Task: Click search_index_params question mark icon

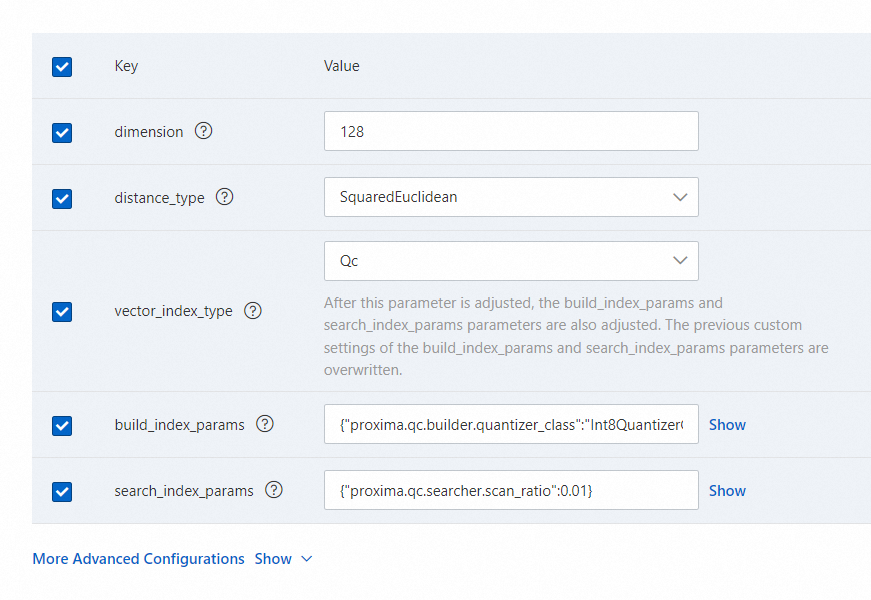Action: (274, 490)
